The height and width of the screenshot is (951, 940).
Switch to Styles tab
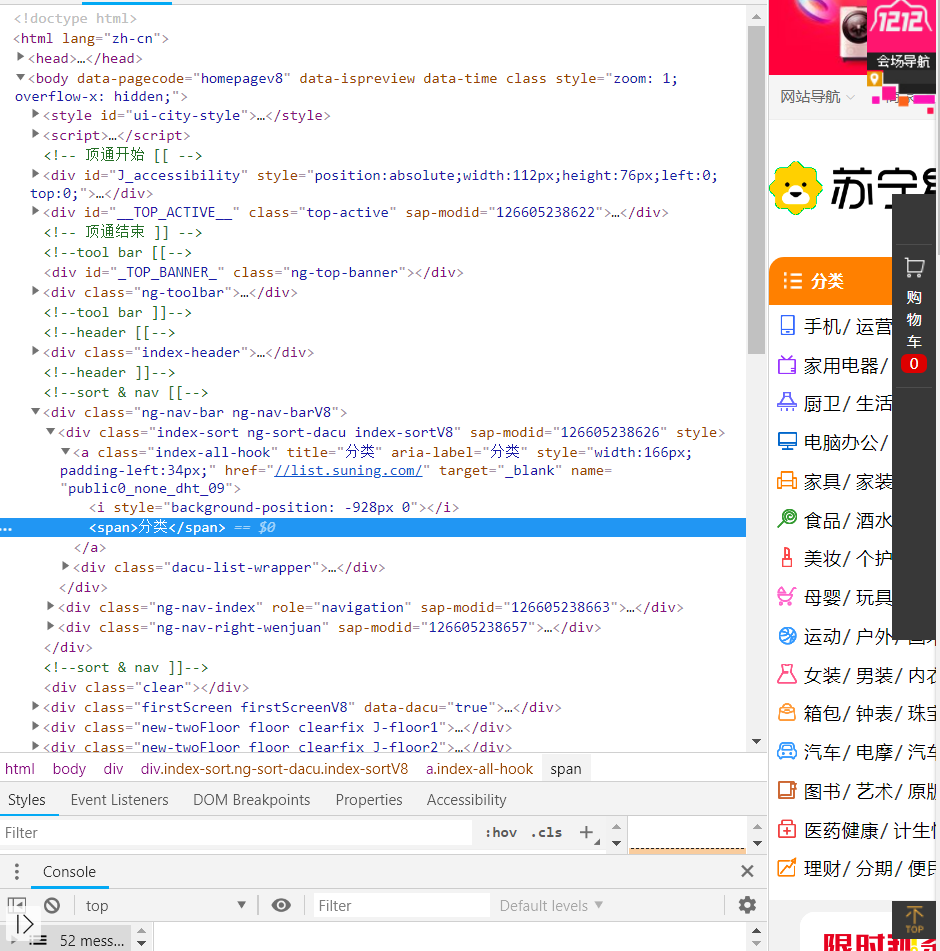pos(27,800)
